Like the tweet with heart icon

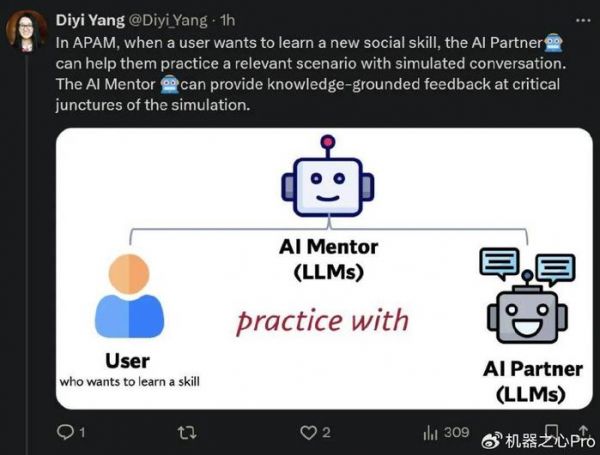click(308, 433)
